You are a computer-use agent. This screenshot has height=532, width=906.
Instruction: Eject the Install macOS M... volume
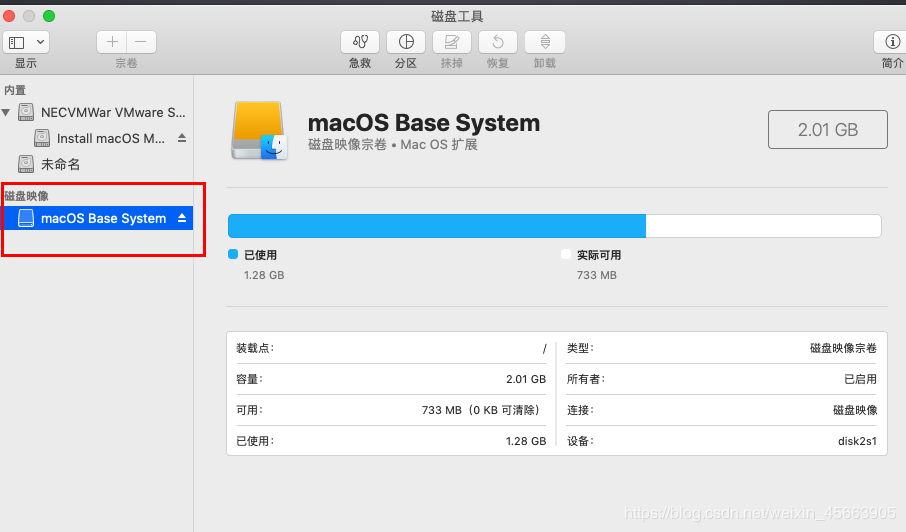tap(182, 138)
